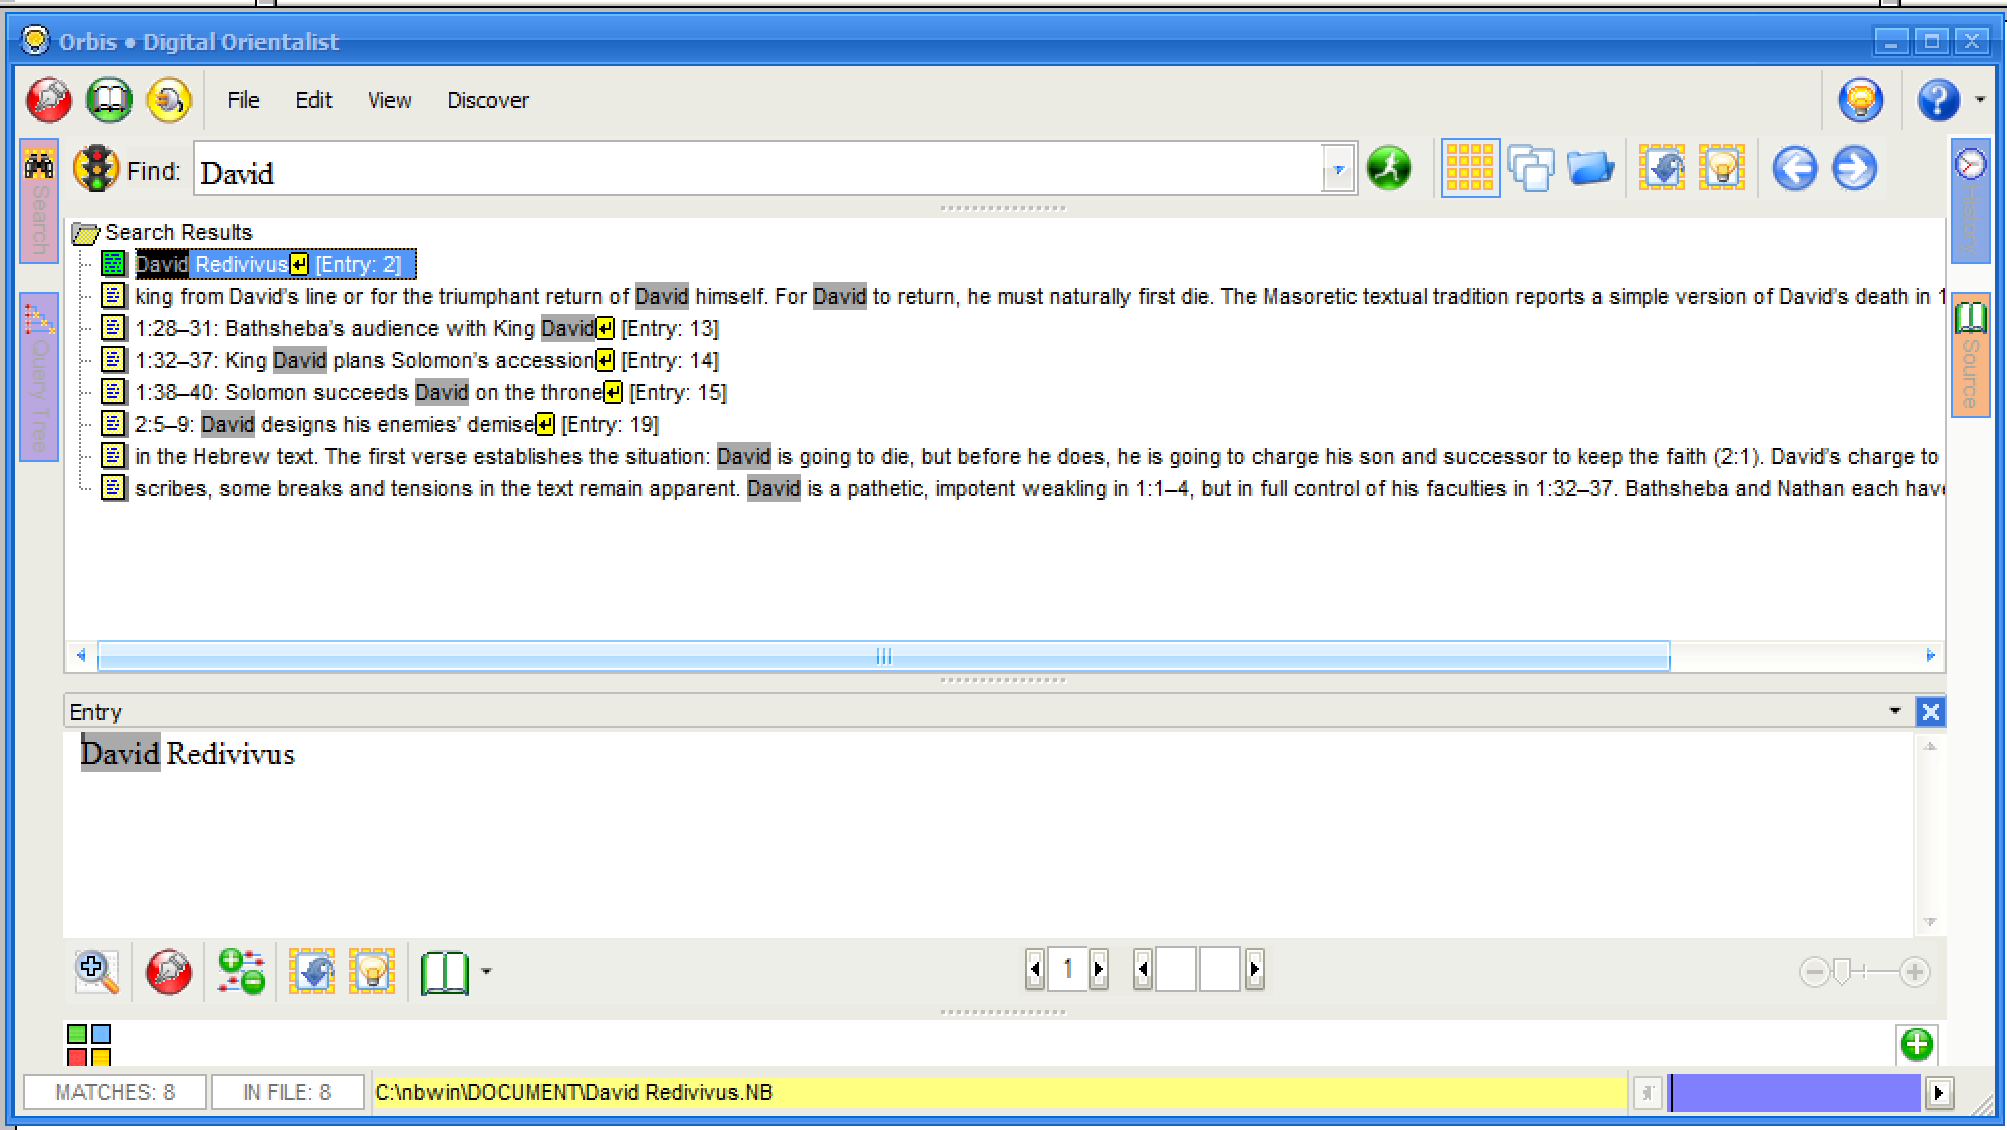Click the green open book icon bottom toolbar
2007x1130 pixels.
pos(444,971)
